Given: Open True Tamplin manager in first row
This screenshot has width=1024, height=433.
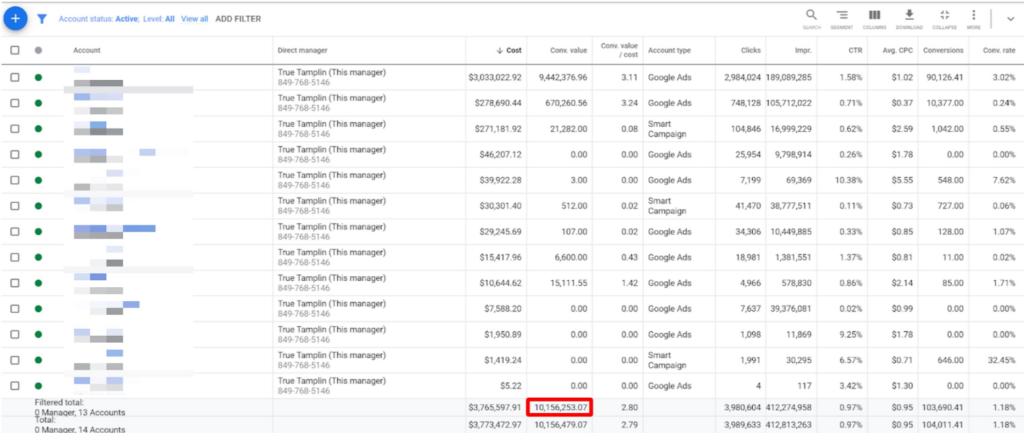Looking at the screenshot, I should coord(332,72).
